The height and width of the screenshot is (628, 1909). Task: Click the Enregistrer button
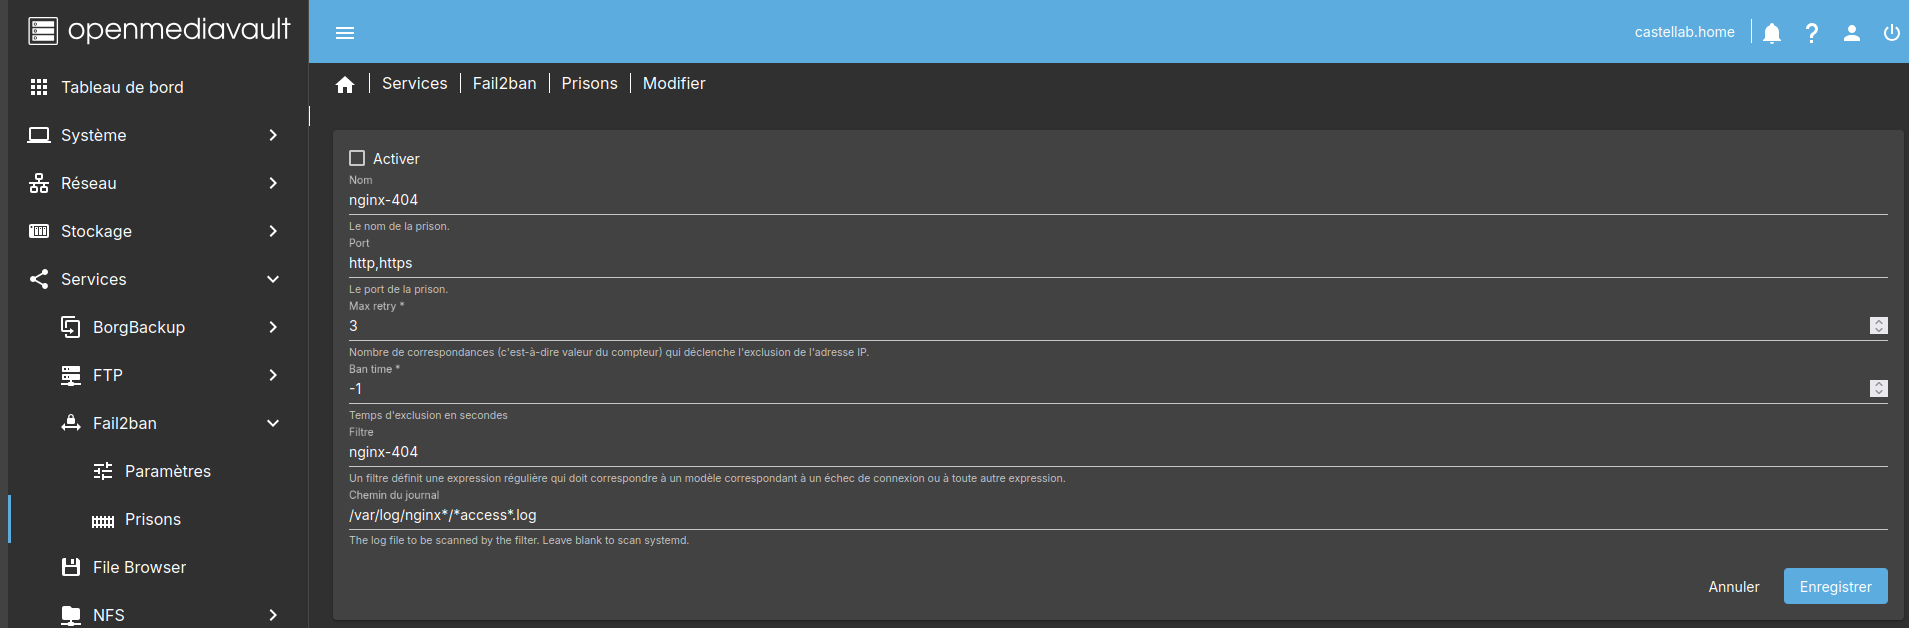1835,587
